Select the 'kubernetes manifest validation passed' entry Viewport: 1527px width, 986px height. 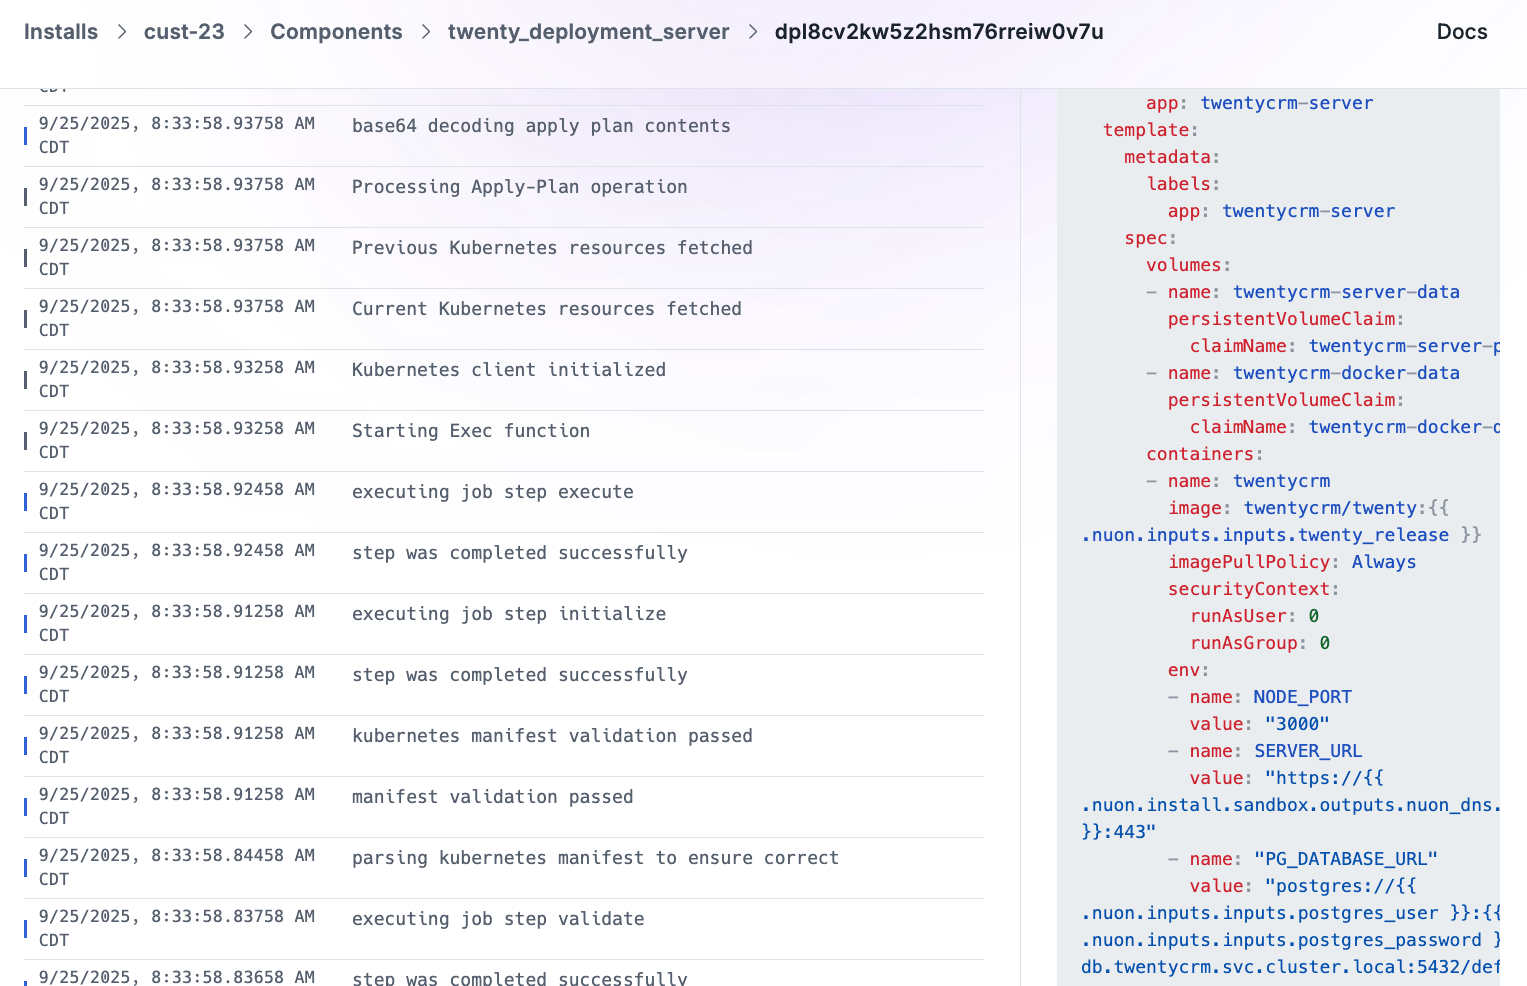552,735
